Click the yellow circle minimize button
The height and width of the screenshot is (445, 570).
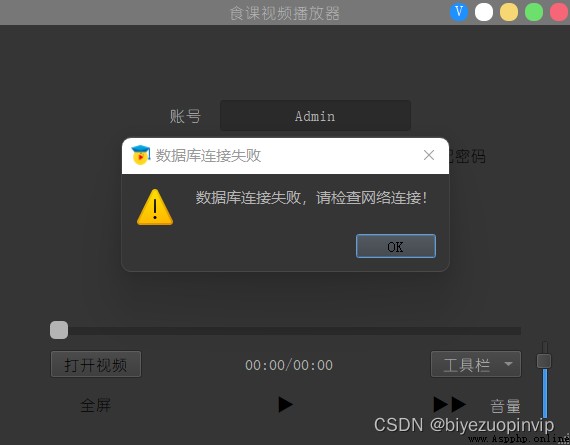pos(509,12)
